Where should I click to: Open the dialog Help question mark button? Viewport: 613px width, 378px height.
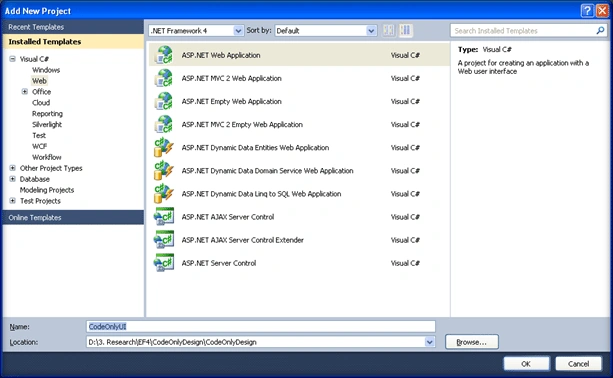(x=587, y=11)
